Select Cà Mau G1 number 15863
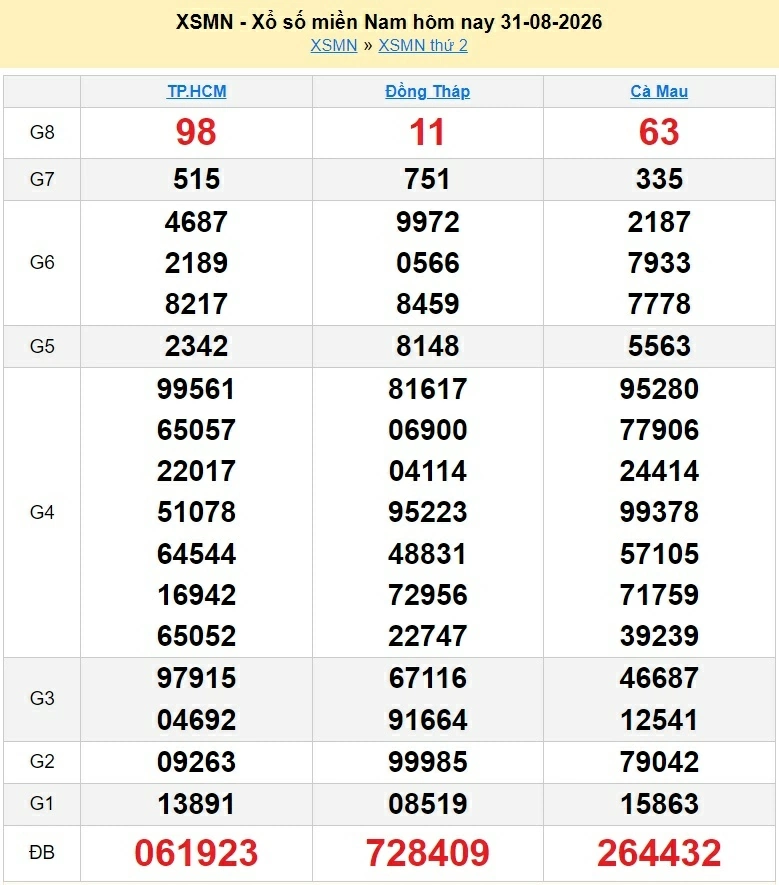This screenshot has height=885, width=779. coord(659,804)
